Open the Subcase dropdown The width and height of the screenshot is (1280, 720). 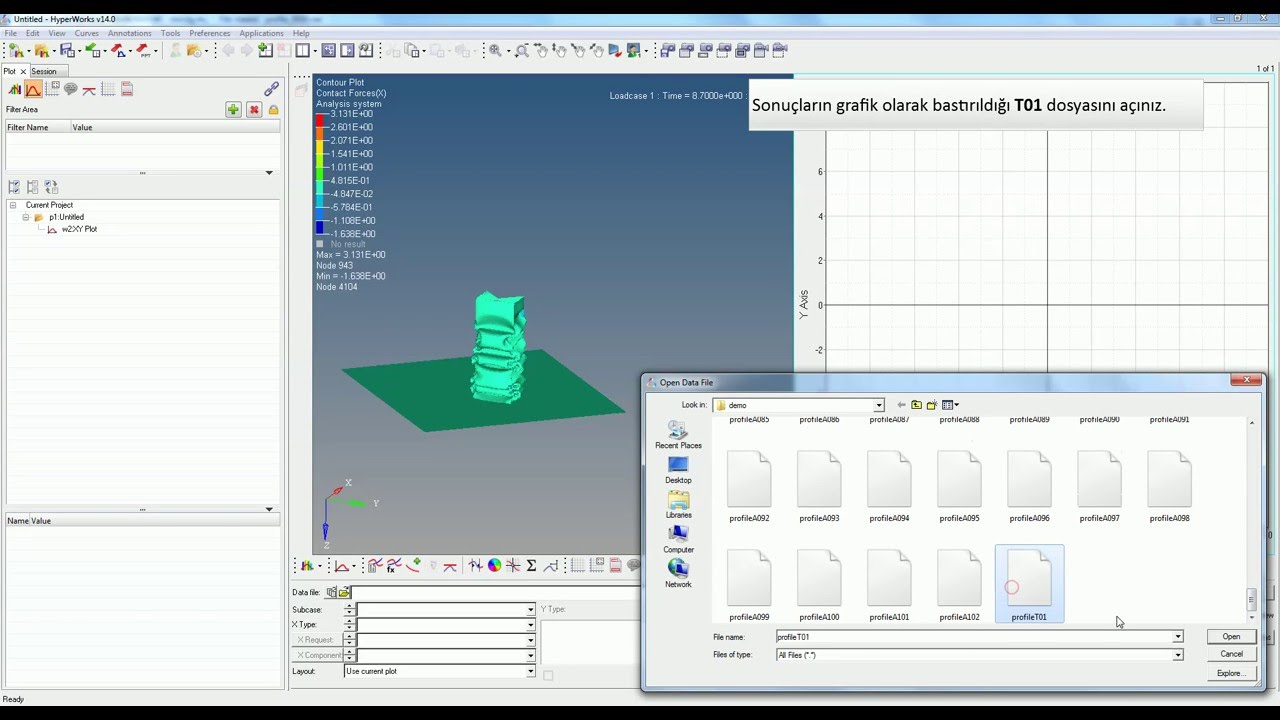[x=531, y=609]
